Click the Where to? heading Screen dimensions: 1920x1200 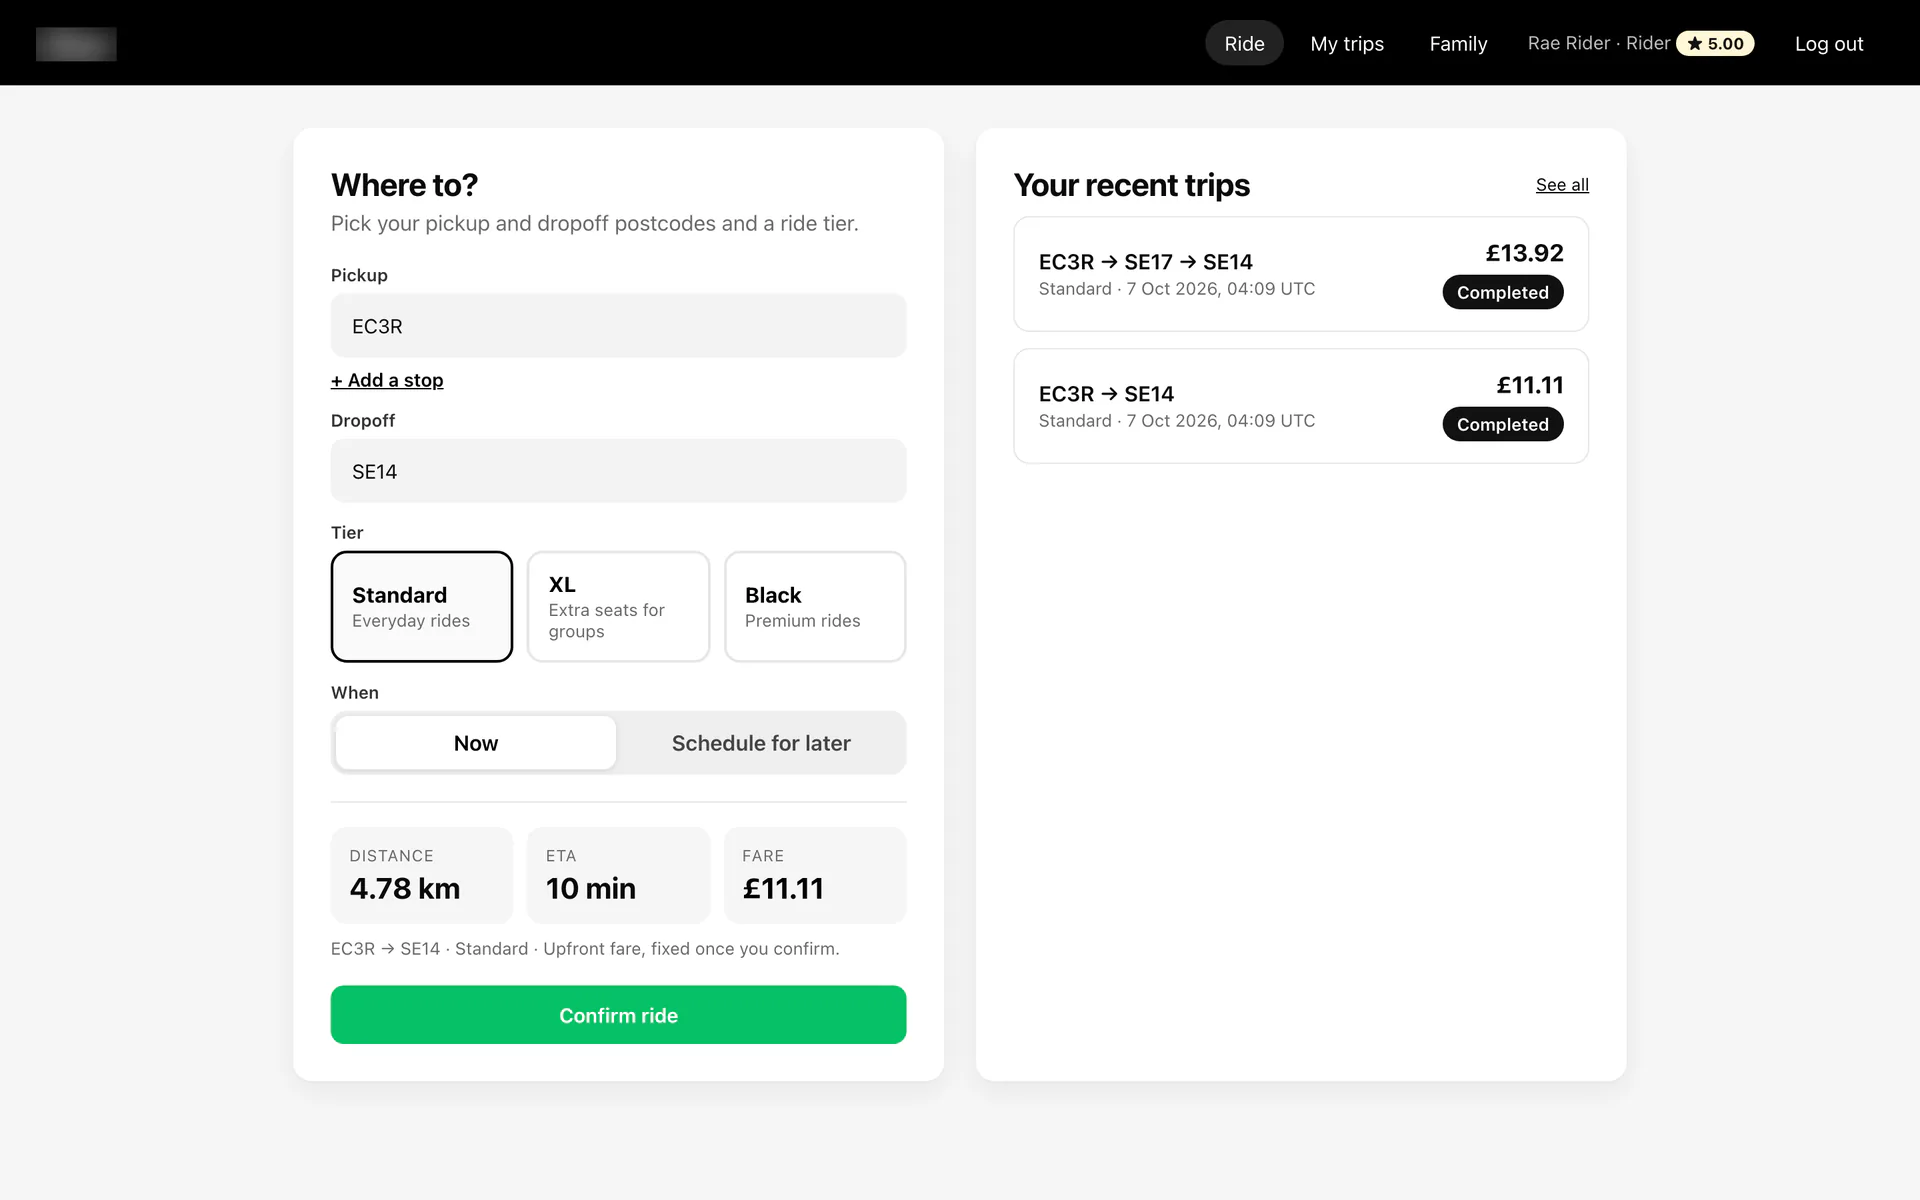click(x=404, y=185)
